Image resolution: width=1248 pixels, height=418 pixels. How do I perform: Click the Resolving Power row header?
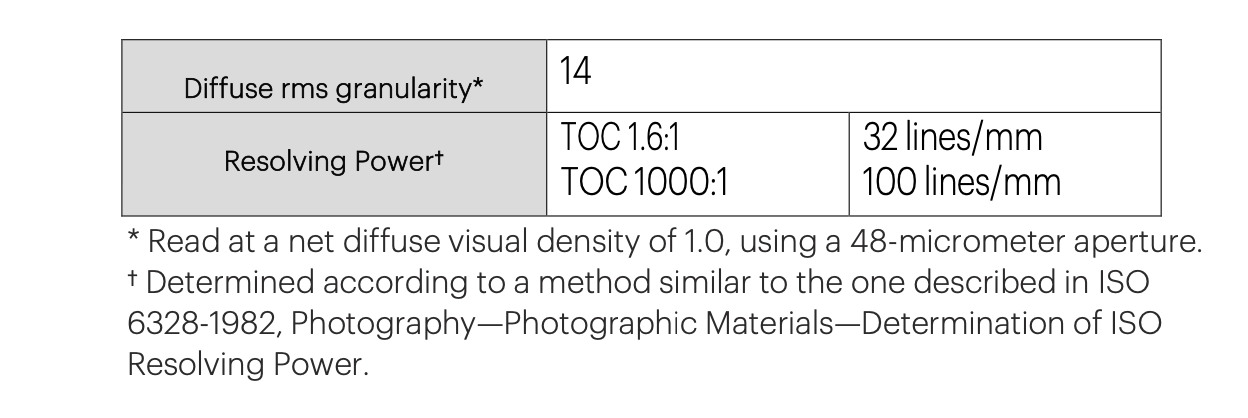pyautogui.click(x=334, y=164)
